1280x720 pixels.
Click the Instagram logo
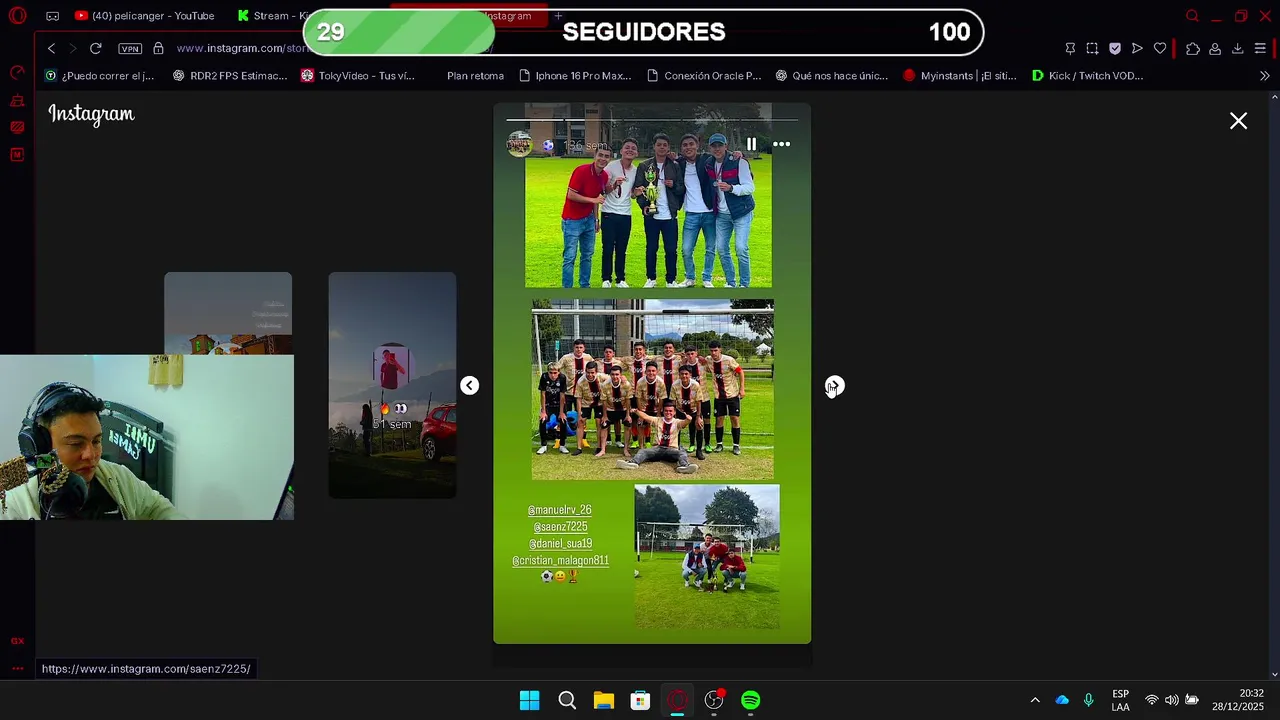click(91, 114)
